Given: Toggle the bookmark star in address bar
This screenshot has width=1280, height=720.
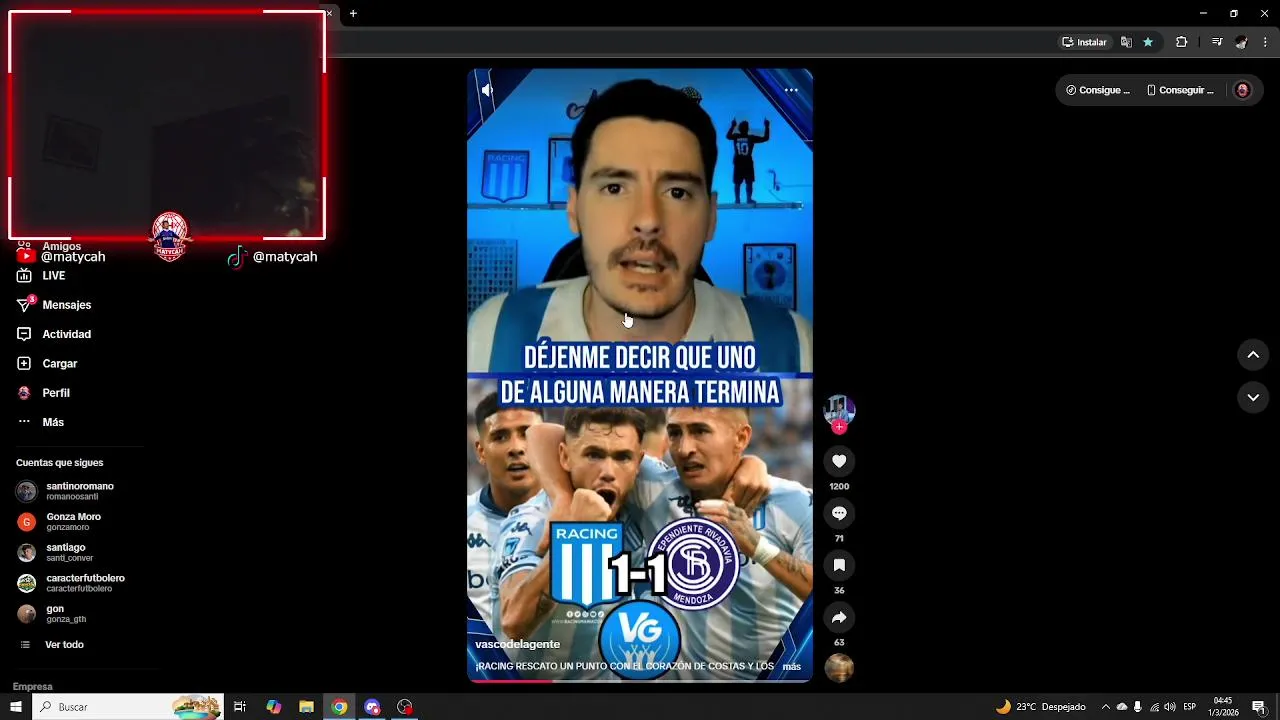Looking at the screenshot, I should tap(1148, 42).
